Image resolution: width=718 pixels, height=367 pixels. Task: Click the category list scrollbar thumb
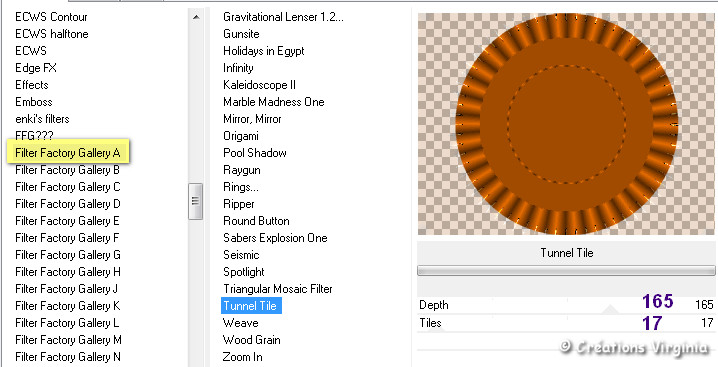(x=196, y=201)
